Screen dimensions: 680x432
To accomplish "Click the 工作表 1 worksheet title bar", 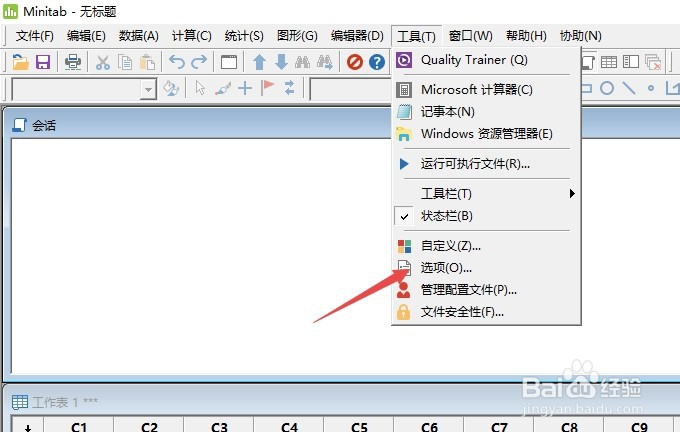I will click(340, 402).
